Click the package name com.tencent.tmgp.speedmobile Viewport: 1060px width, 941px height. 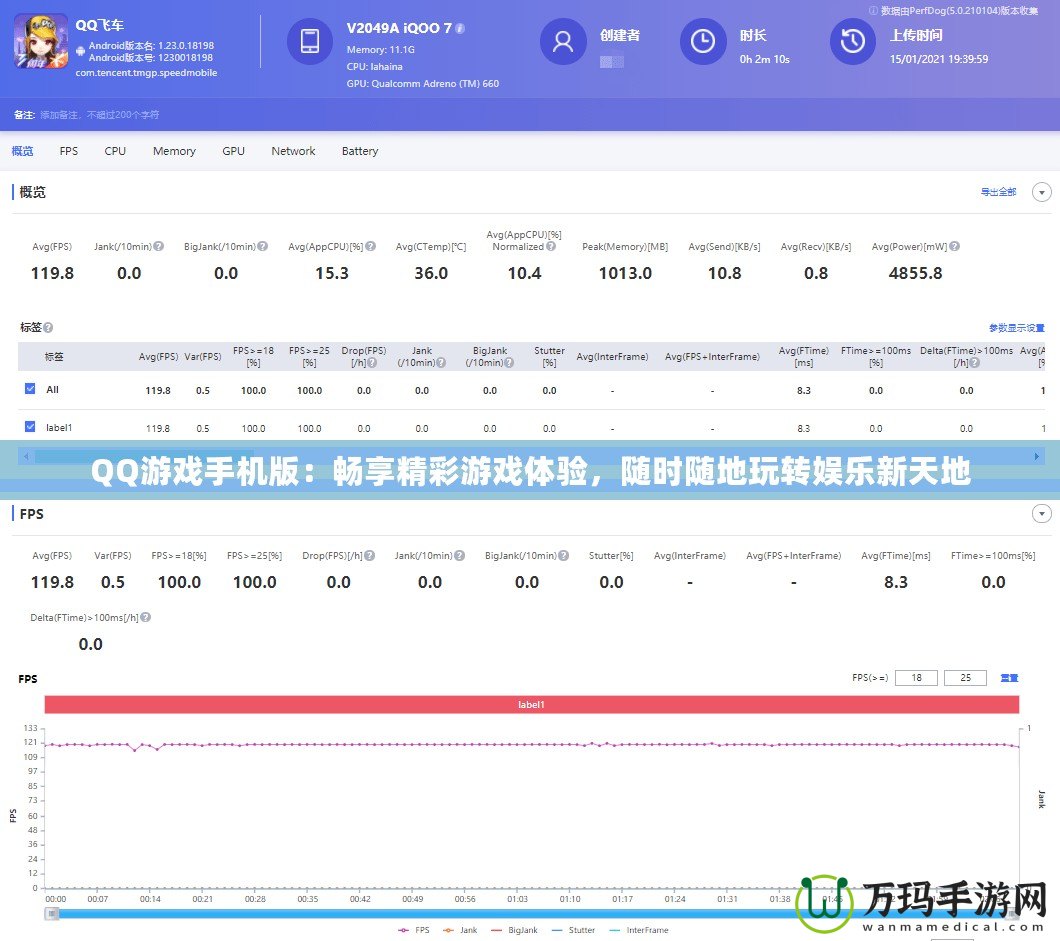coord(146,72)
